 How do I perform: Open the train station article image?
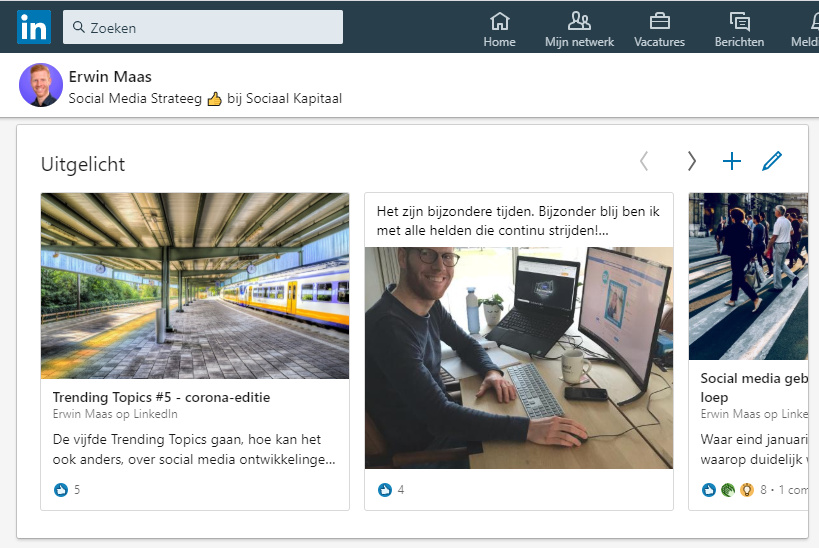click(195, 286)
